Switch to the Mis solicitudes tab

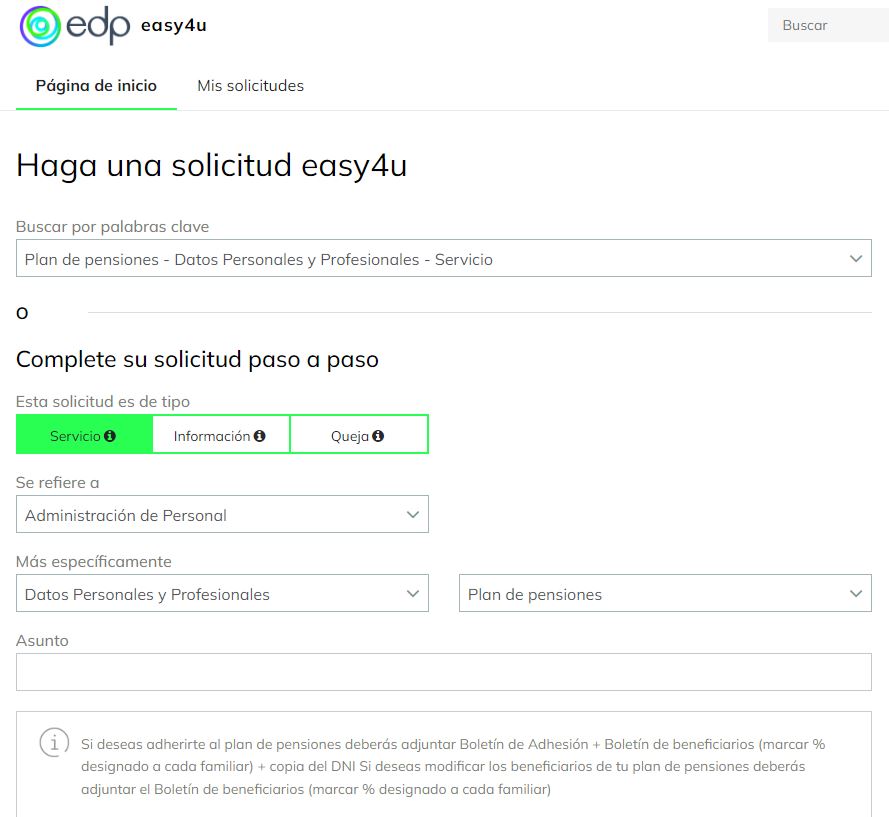250,86
